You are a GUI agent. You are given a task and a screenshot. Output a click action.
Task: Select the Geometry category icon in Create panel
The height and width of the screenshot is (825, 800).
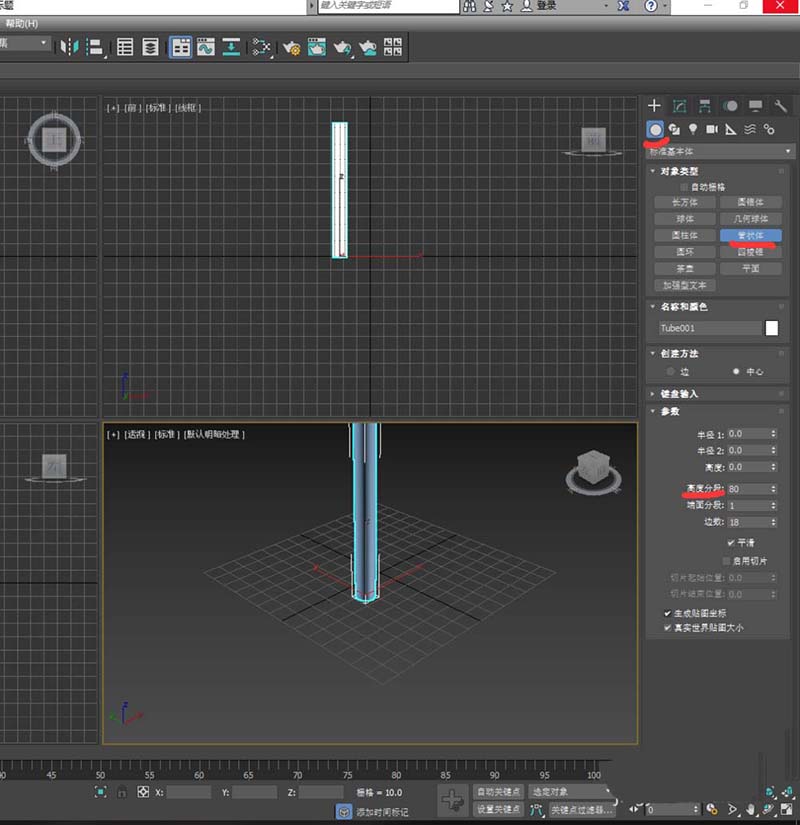pyautogui.click(x=655, y=129)
